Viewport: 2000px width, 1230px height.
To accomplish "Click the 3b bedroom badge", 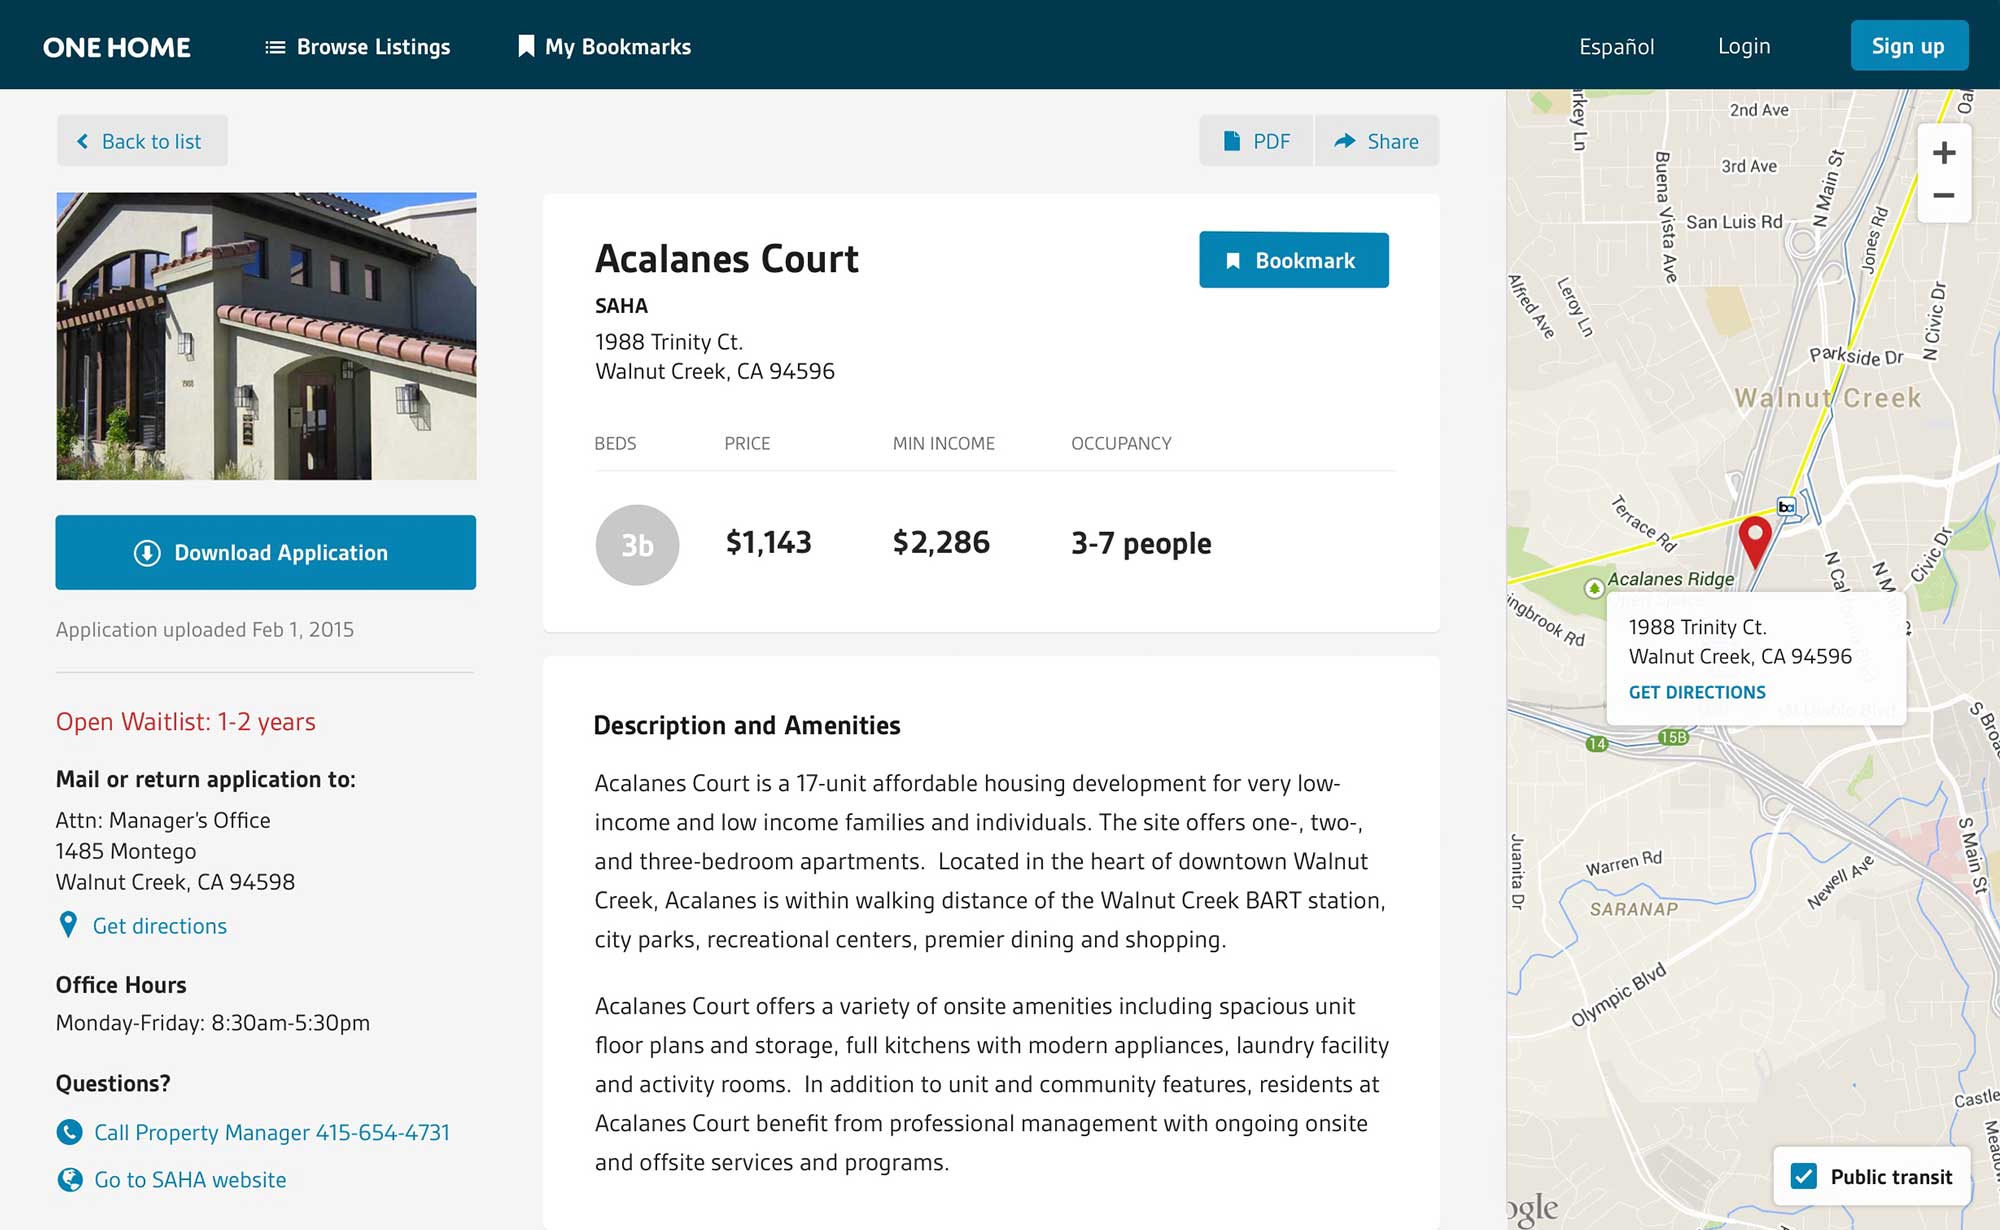I will 637,545.
